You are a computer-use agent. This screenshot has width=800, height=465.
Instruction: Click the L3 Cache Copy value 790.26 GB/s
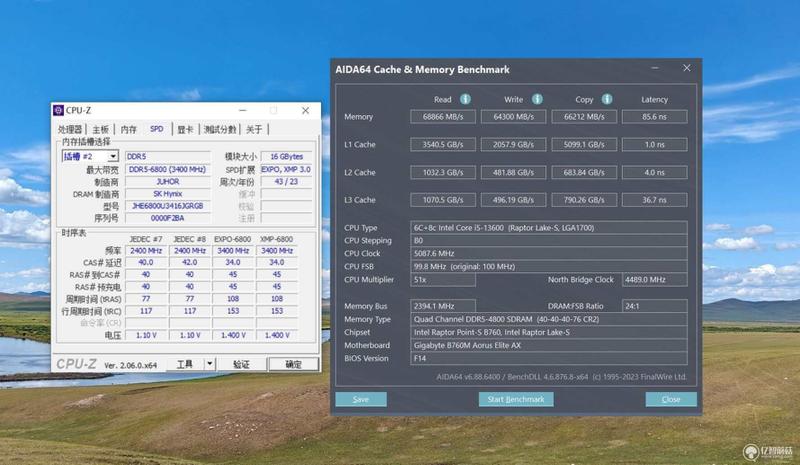pyautogui.click(x=584, y=200)
